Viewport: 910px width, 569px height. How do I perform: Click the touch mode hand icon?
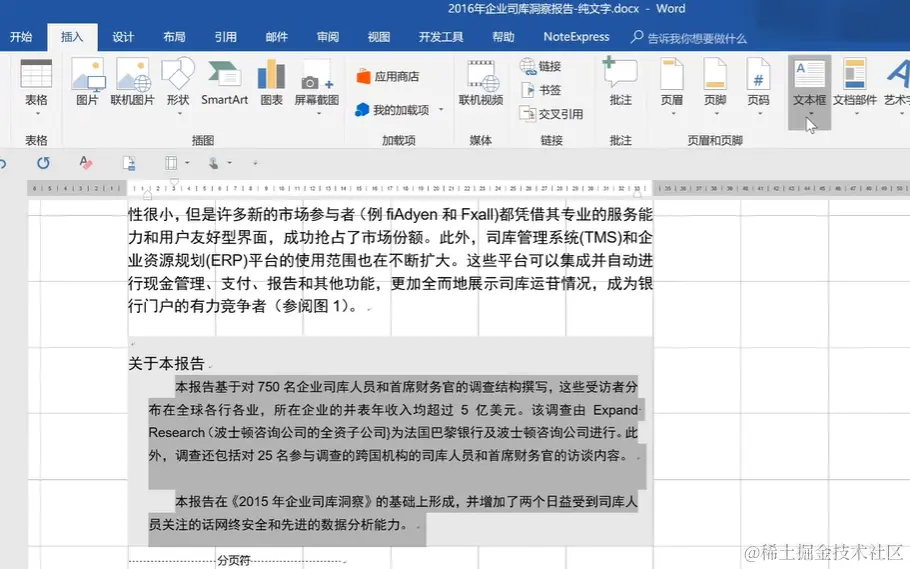point(214,163)
